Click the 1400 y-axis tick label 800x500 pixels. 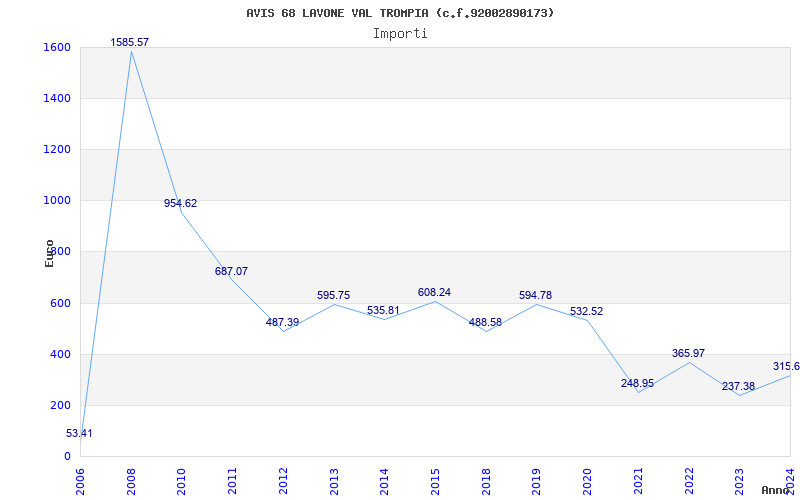pos(55,98)
